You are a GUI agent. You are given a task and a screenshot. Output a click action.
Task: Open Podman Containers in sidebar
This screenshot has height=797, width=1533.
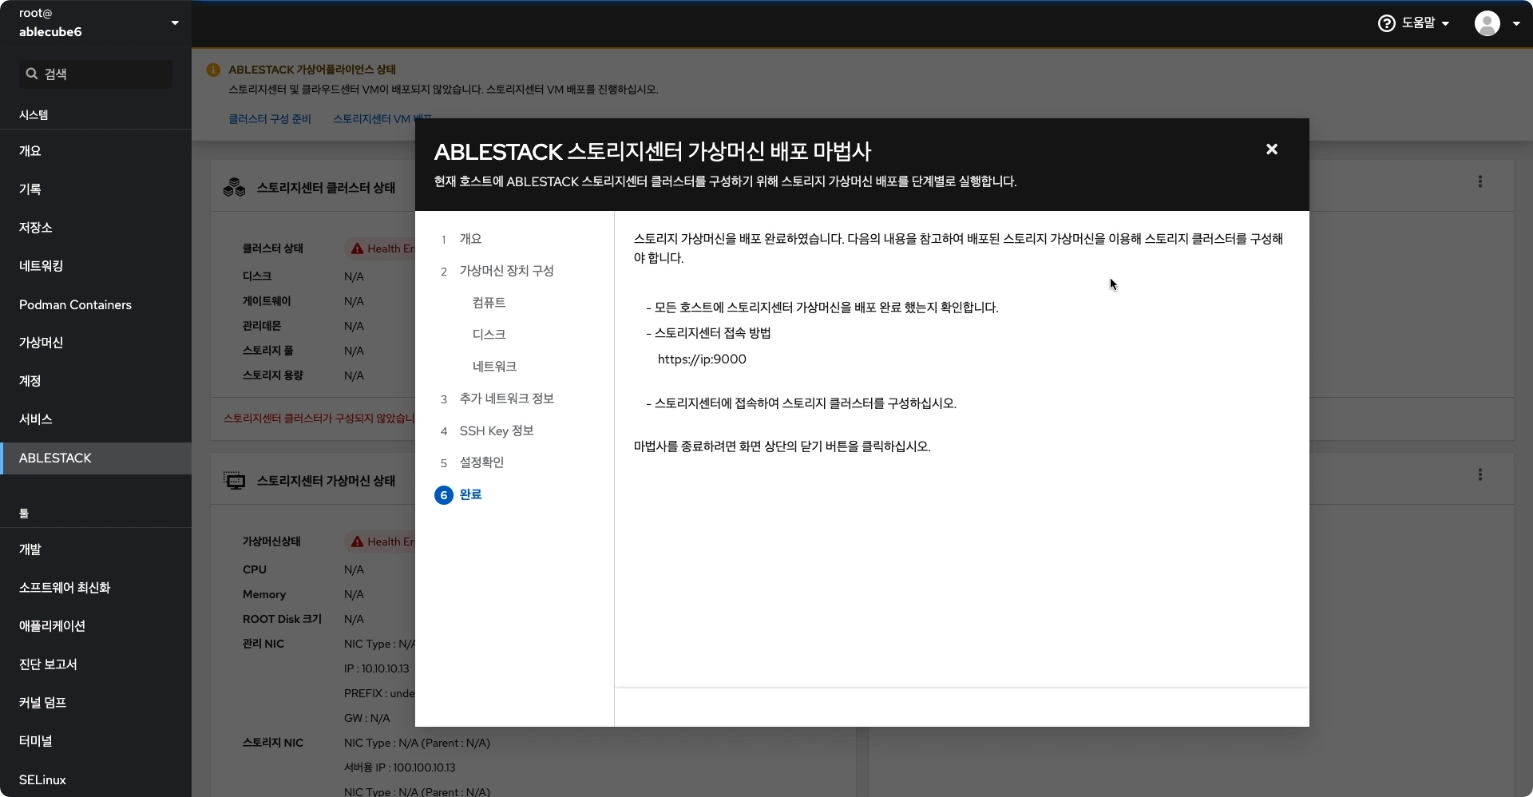coord(96,305)
